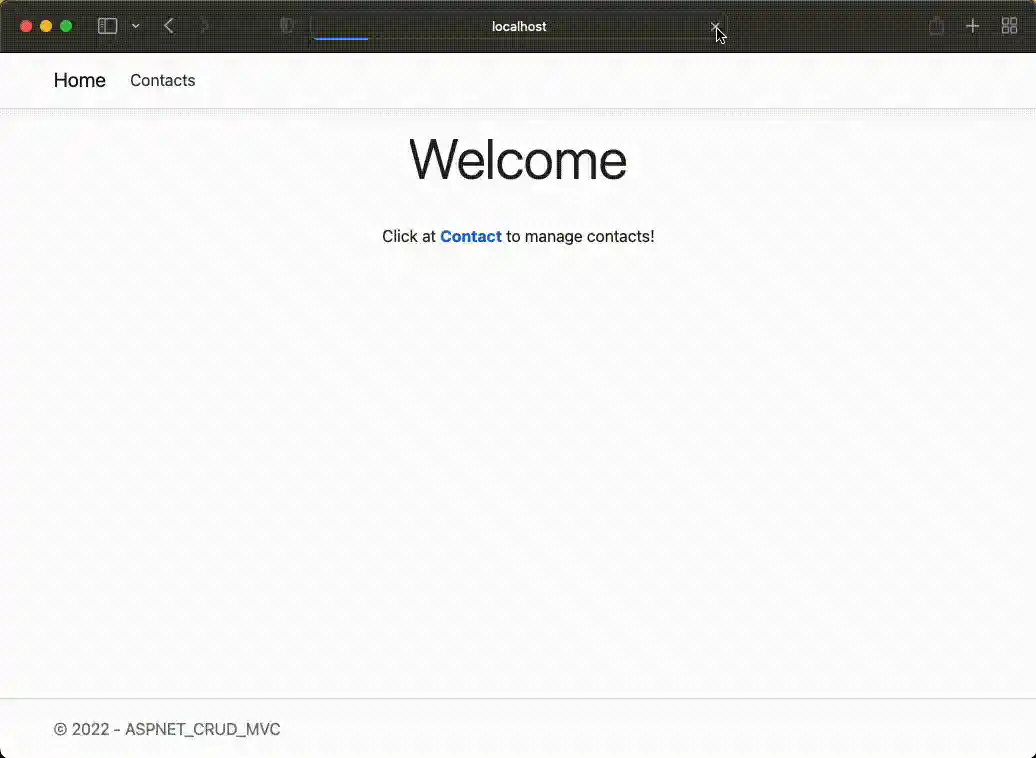1036x758 pixels.
Task: Go forward with the forward arrow
Action: click(x=204, y=26)
